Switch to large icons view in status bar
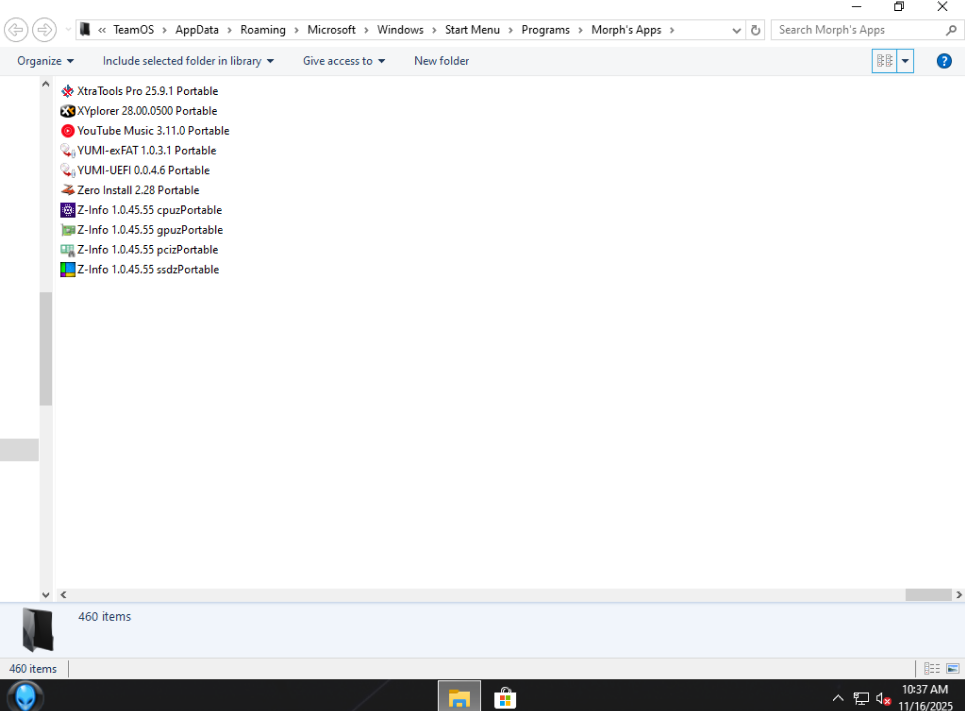Screen dimensions: 965x711 (953, 669)
